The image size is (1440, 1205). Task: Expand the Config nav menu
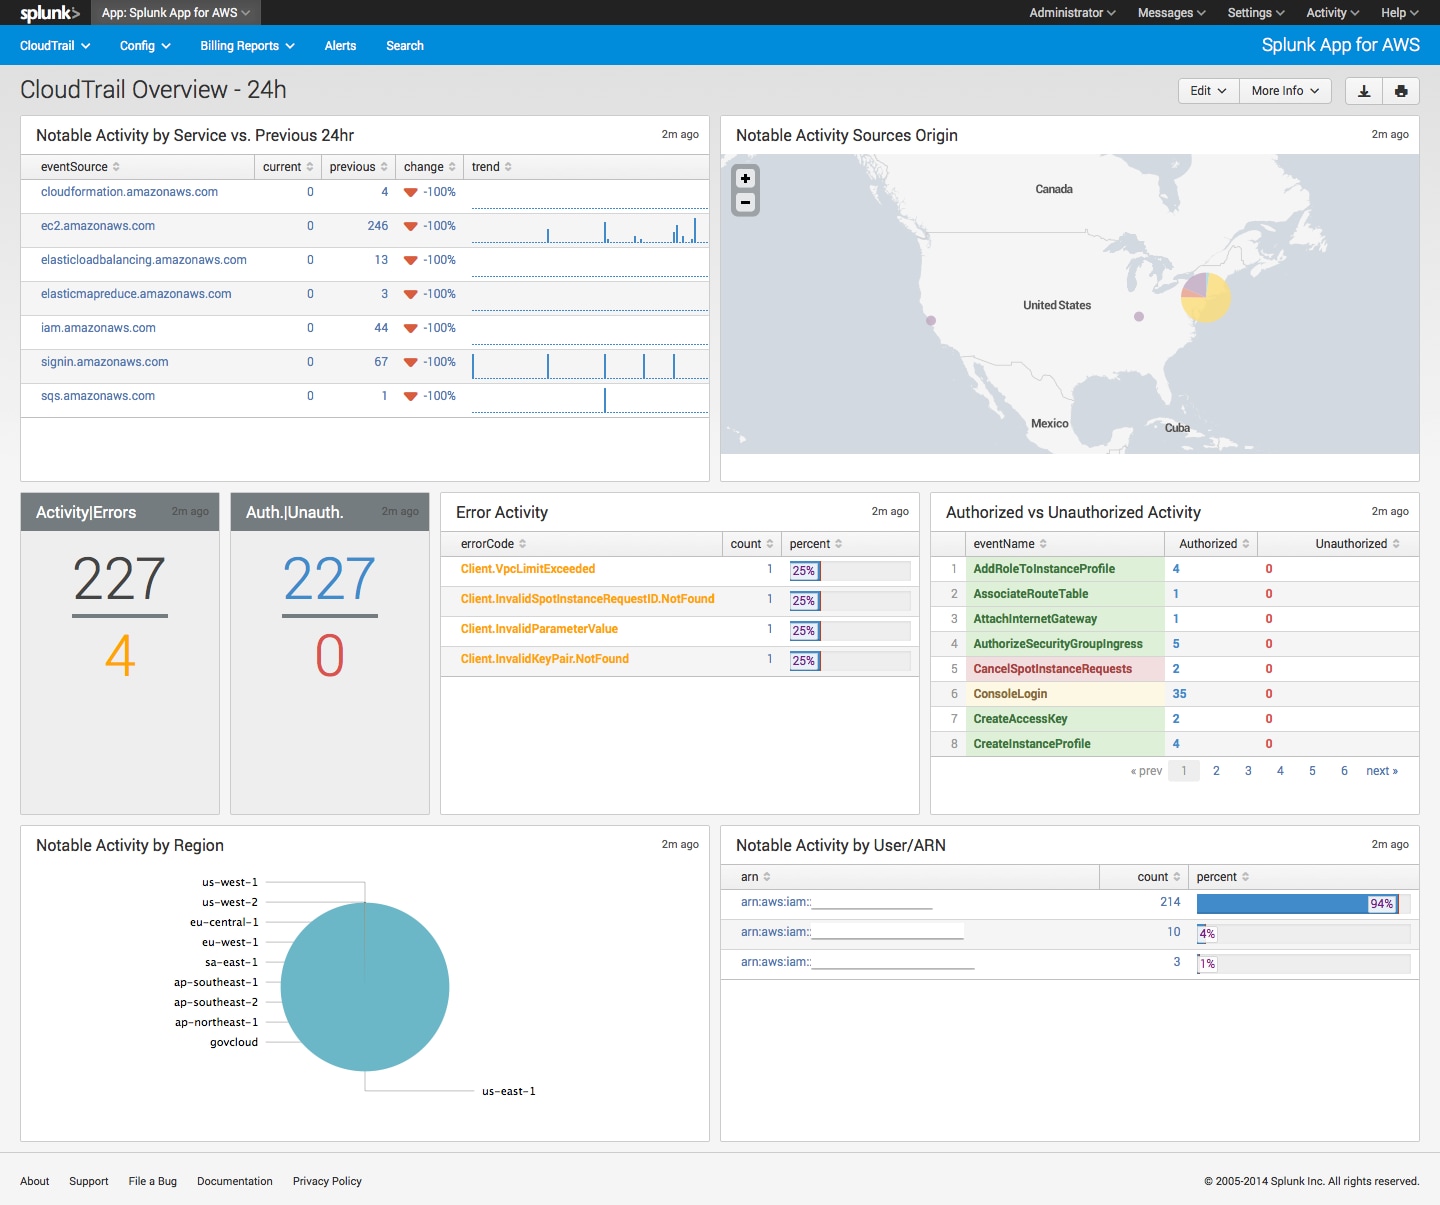[x=145, y=46]
